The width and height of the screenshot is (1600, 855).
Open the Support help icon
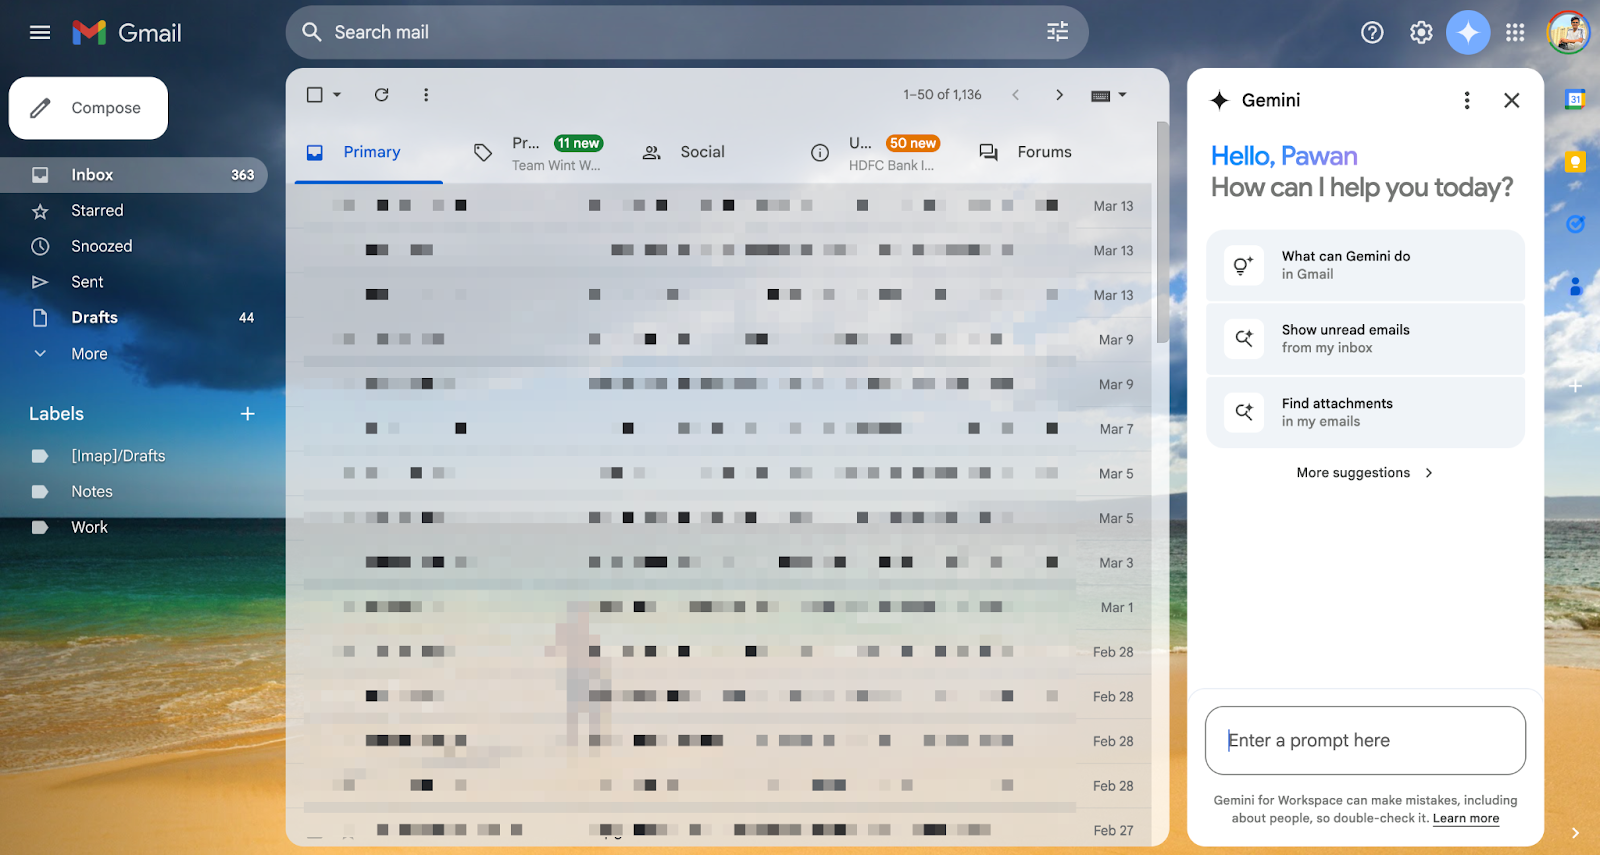(1372, 33)
